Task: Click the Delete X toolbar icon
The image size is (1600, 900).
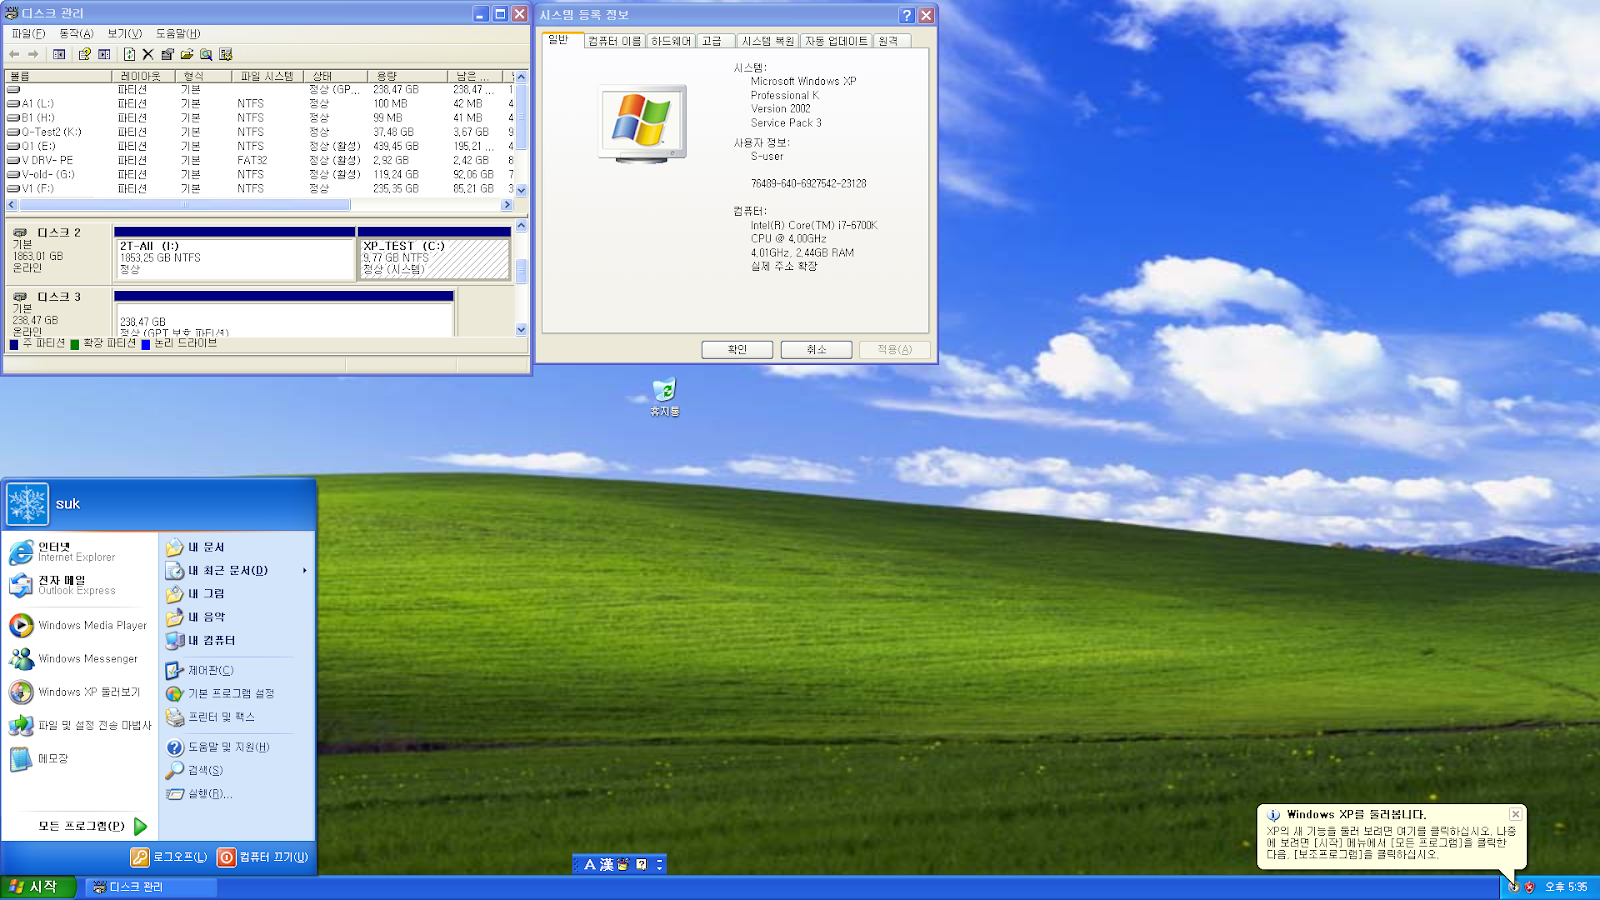Action: (148, 54)
